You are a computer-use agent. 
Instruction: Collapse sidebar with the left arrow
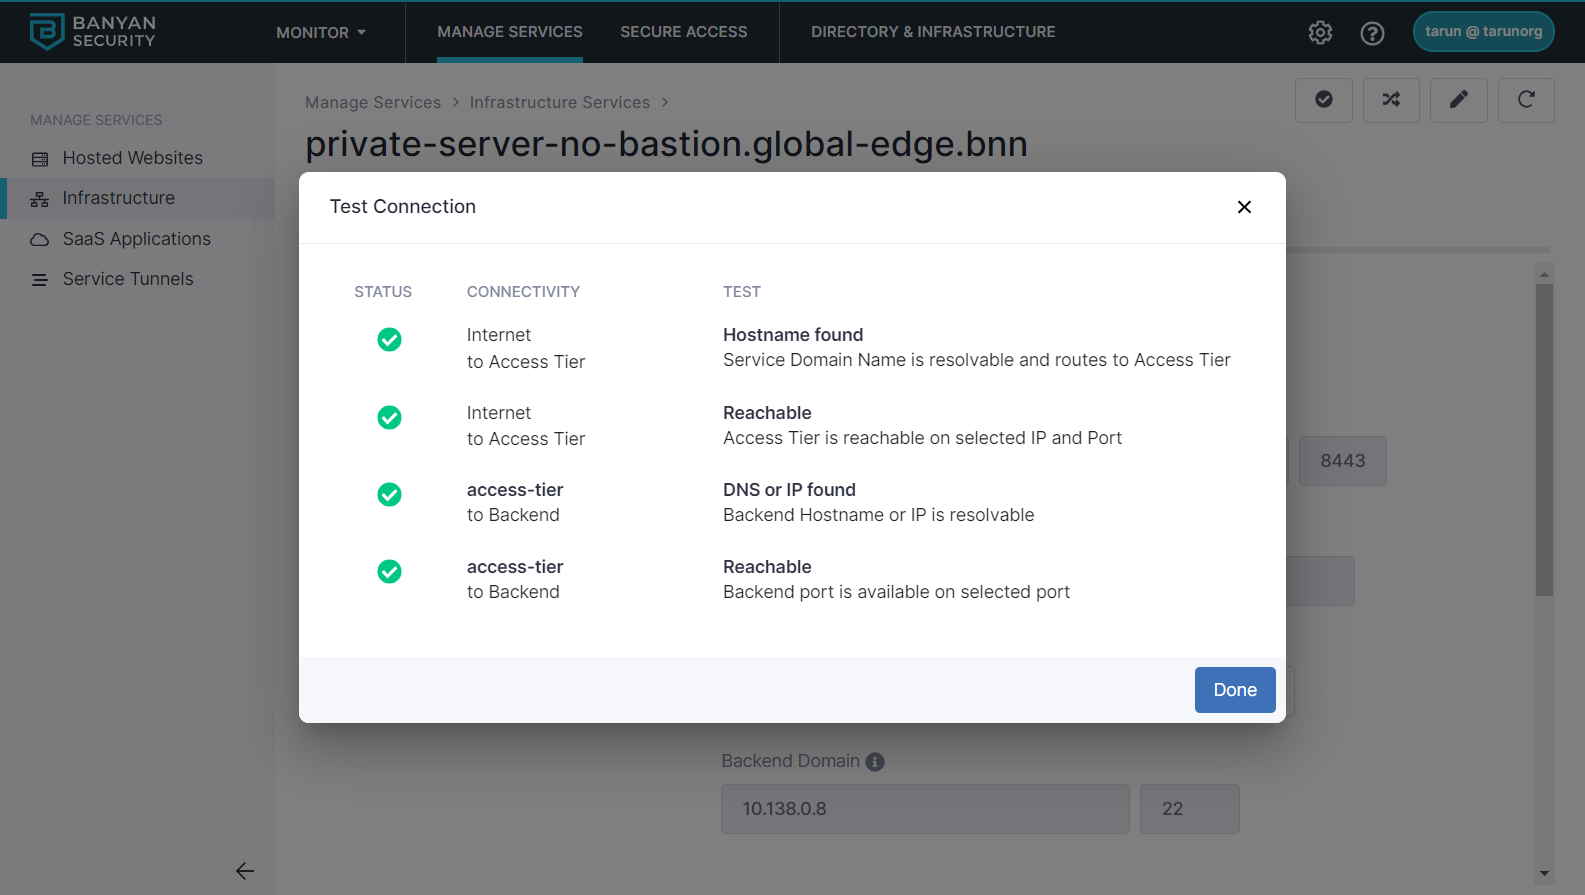tap(245, 871)
